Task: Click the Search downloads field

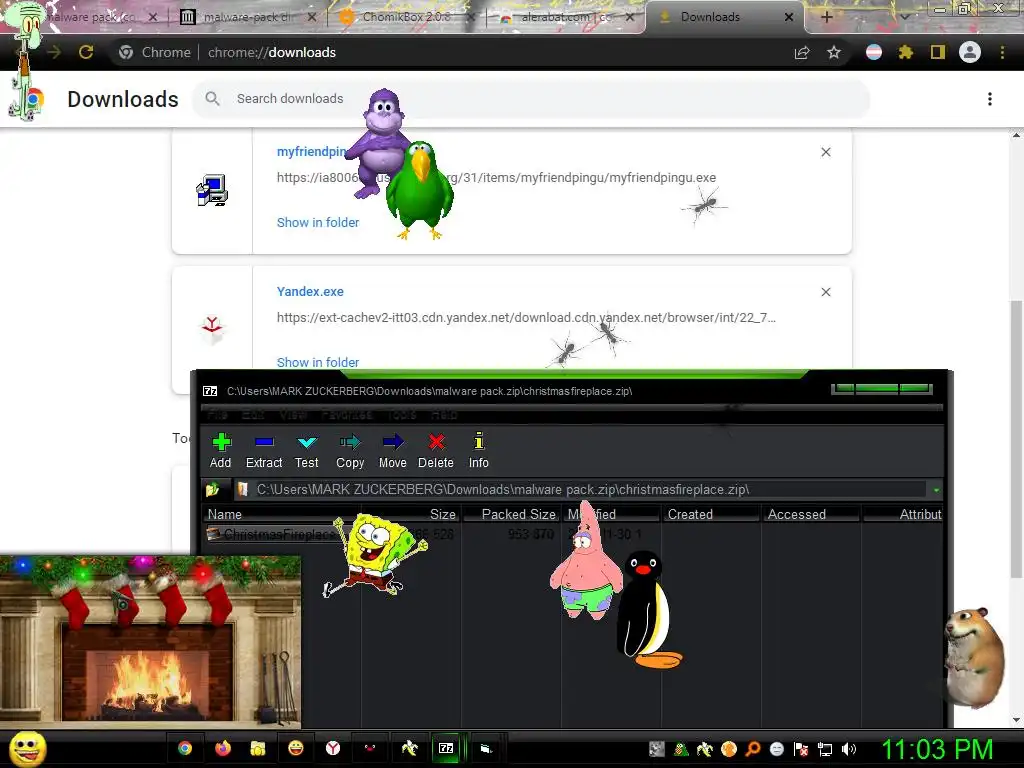Action: (530, 99)
